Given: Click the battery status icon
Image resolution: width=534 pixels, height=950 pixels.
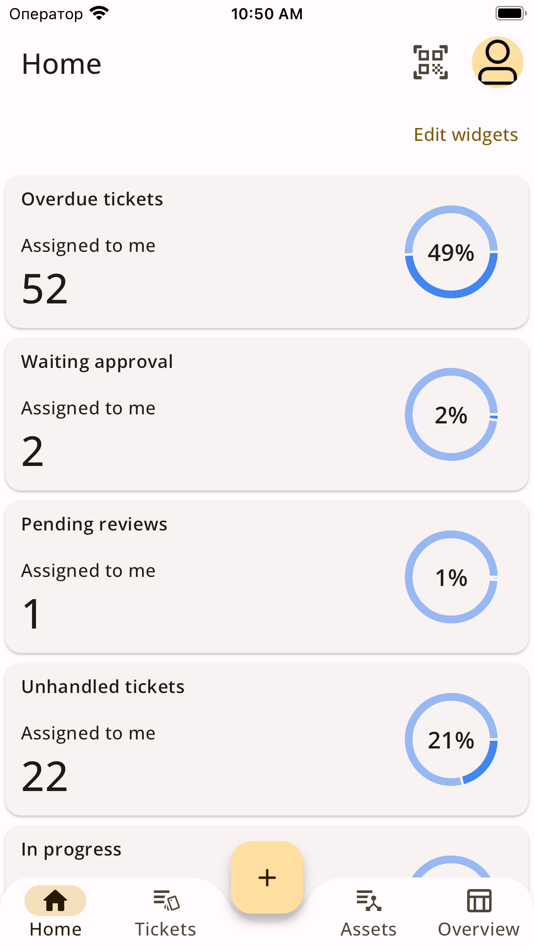Looking at the screenshot, I should point(510,13).
